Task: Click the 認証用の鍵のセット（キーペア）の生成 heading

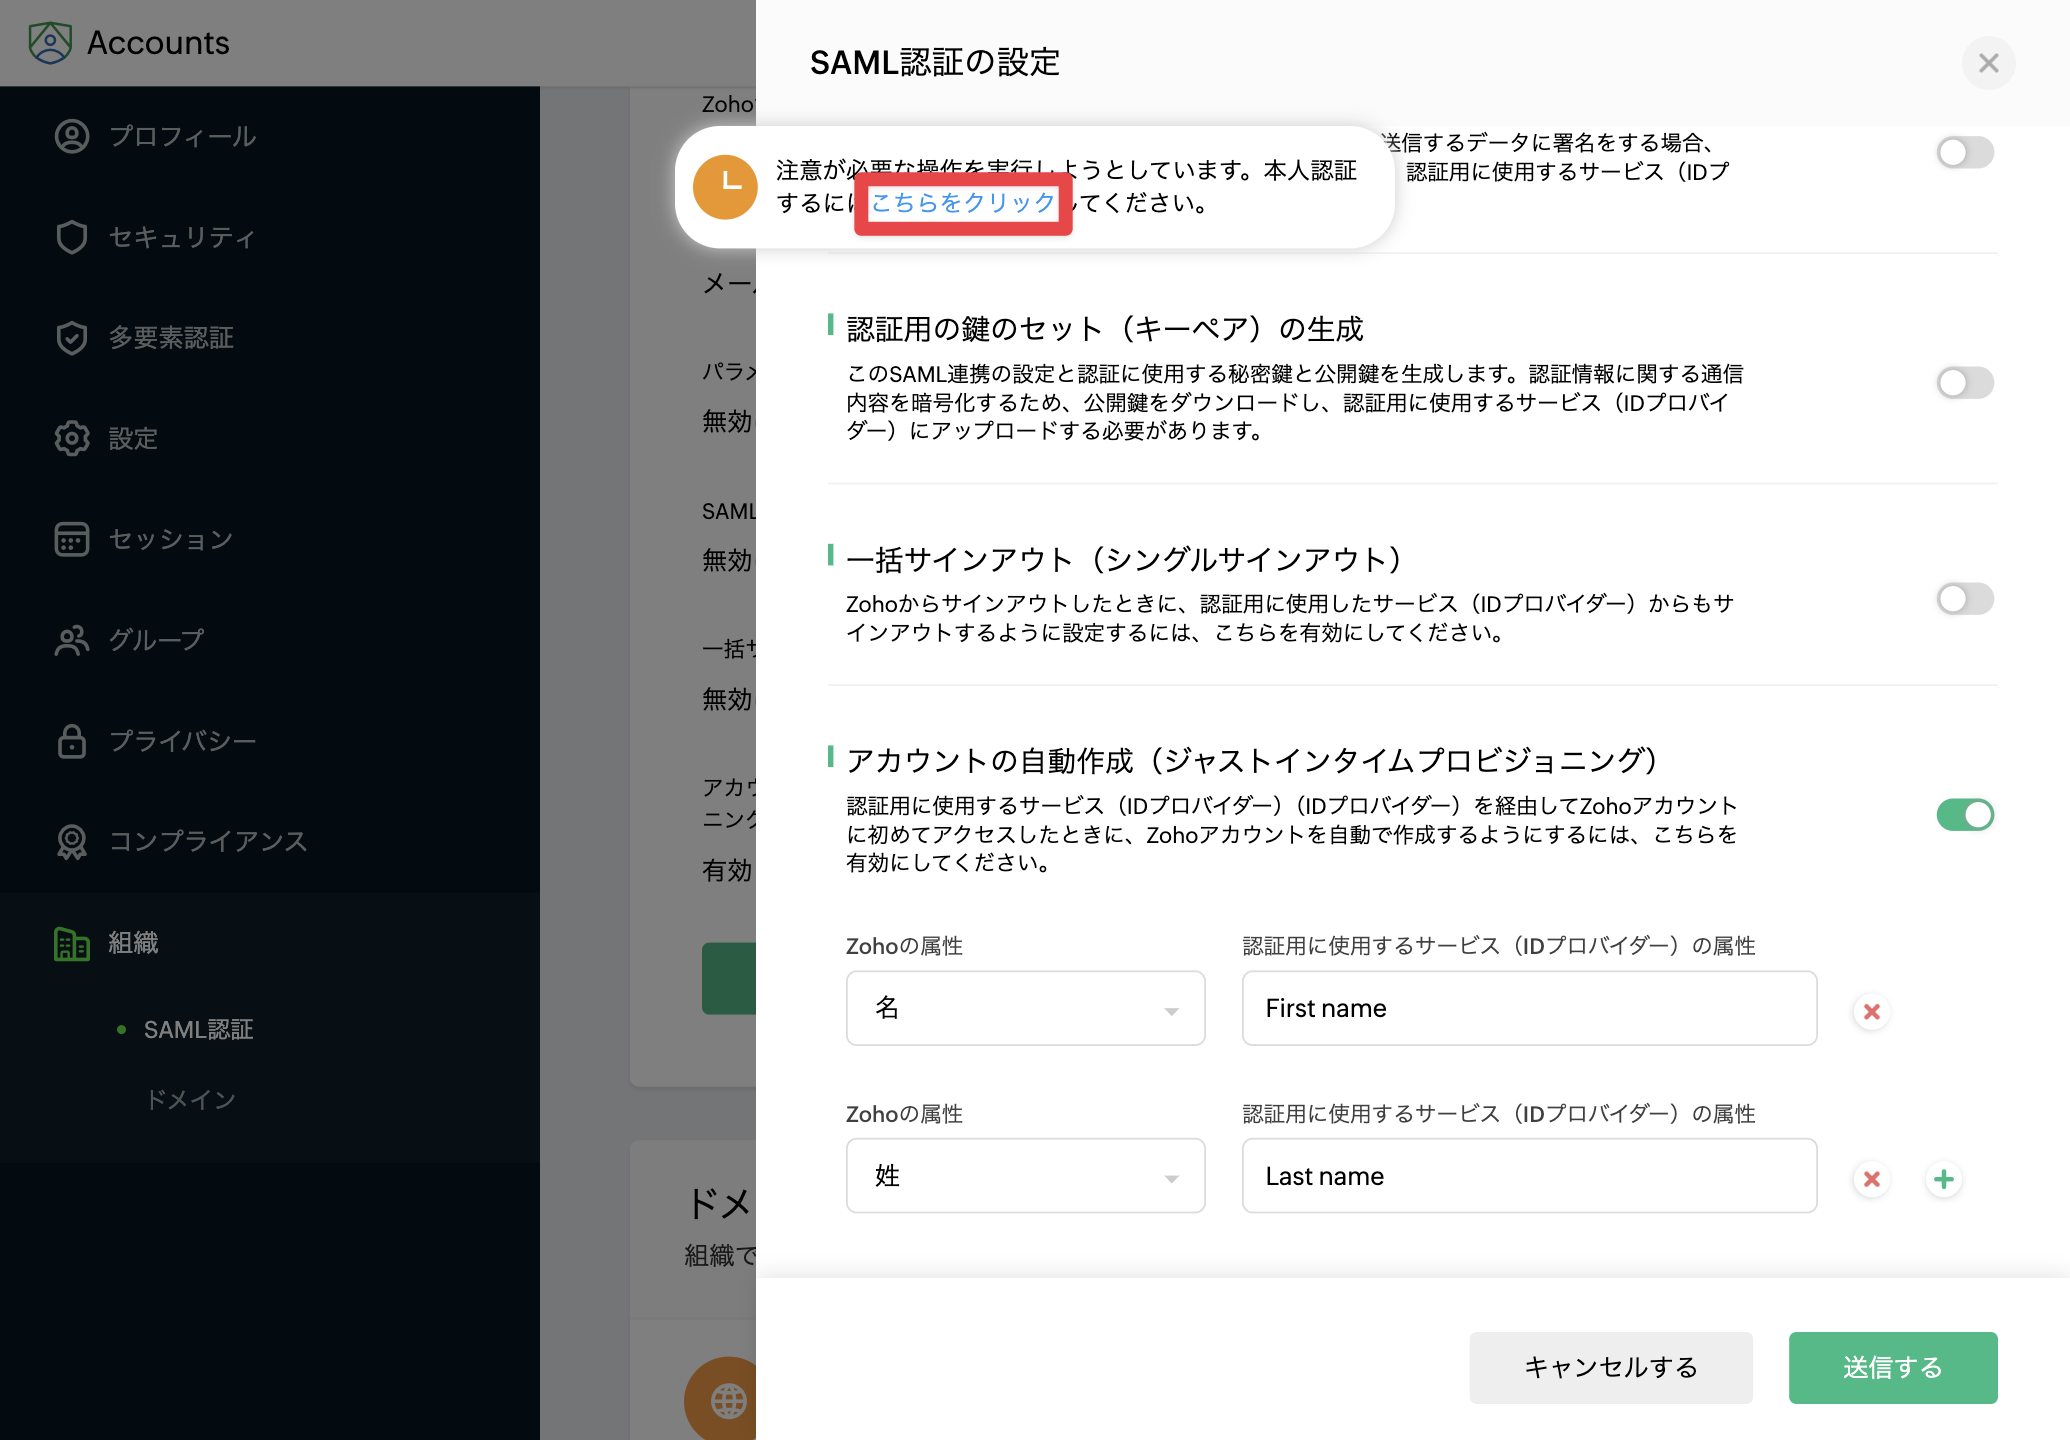Action: point(1104,329)
